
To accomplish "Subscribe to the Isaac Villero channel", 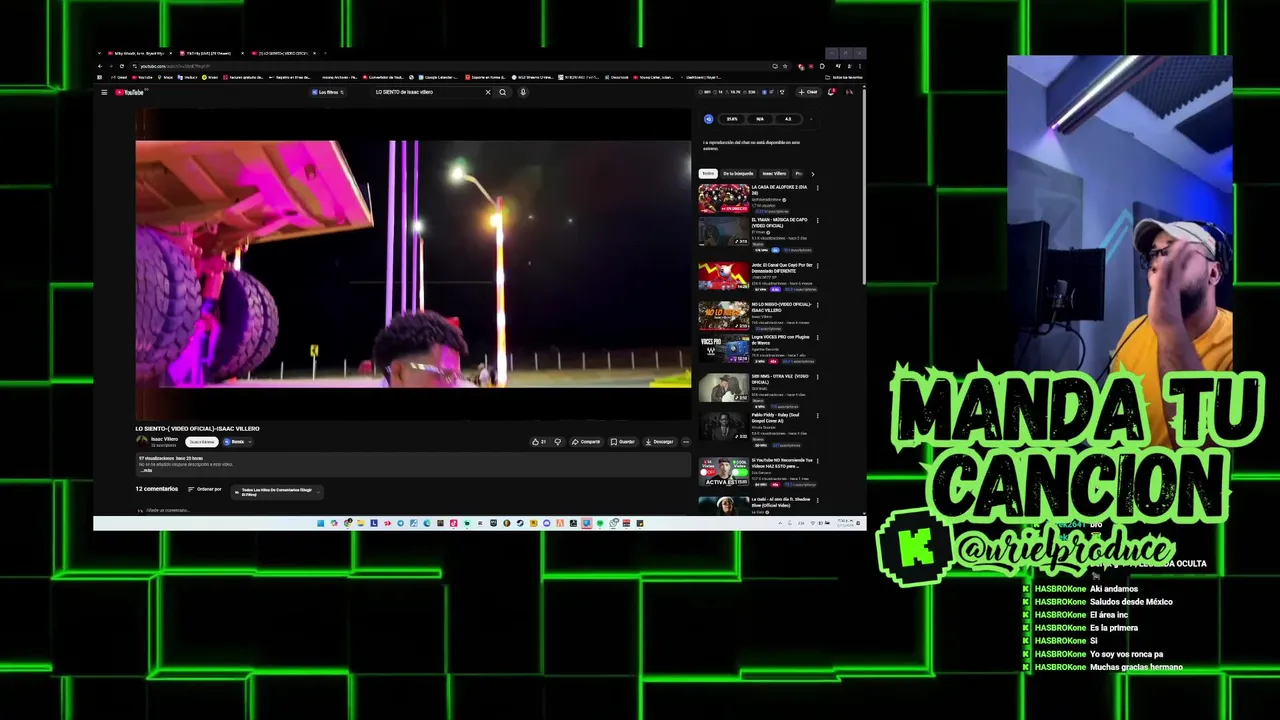I will [201, 441].
